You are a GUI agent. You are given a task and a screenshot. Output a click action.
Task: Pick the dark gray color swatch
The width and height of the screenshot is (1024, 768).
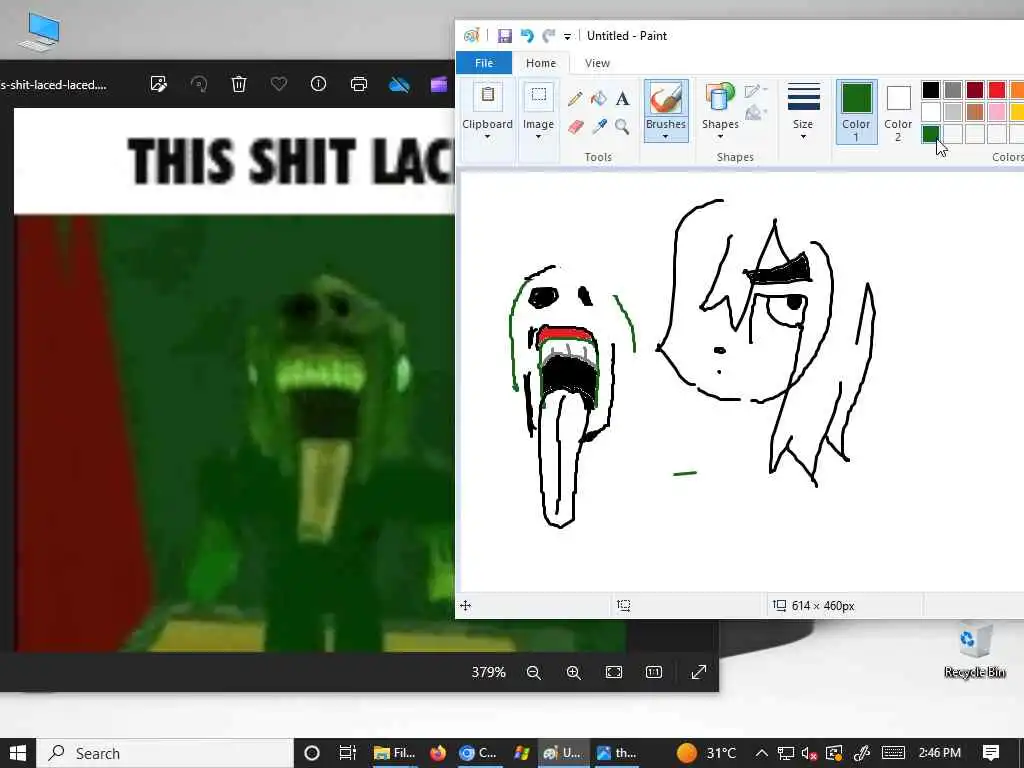(953, 89)
